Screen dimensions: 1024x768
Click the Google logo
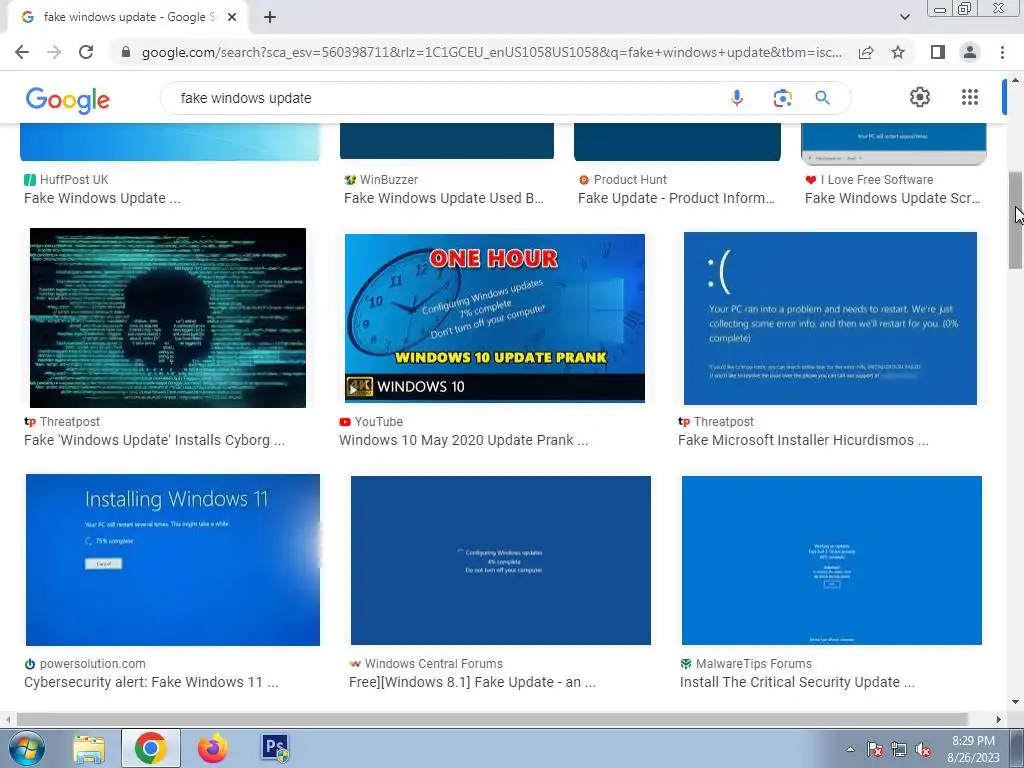pos(68,99)
